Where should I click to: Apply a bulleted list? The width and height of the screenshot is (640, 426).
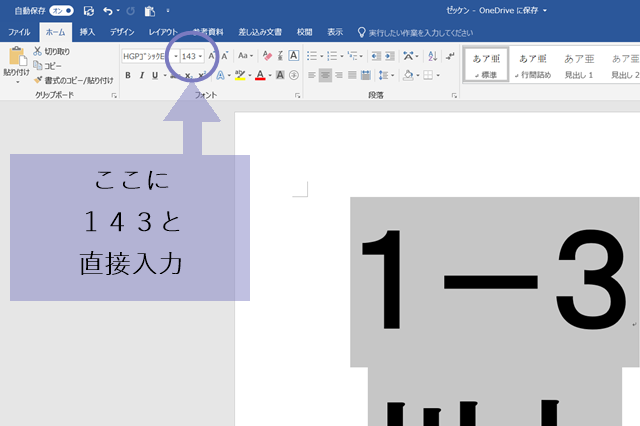click(312, 55)
